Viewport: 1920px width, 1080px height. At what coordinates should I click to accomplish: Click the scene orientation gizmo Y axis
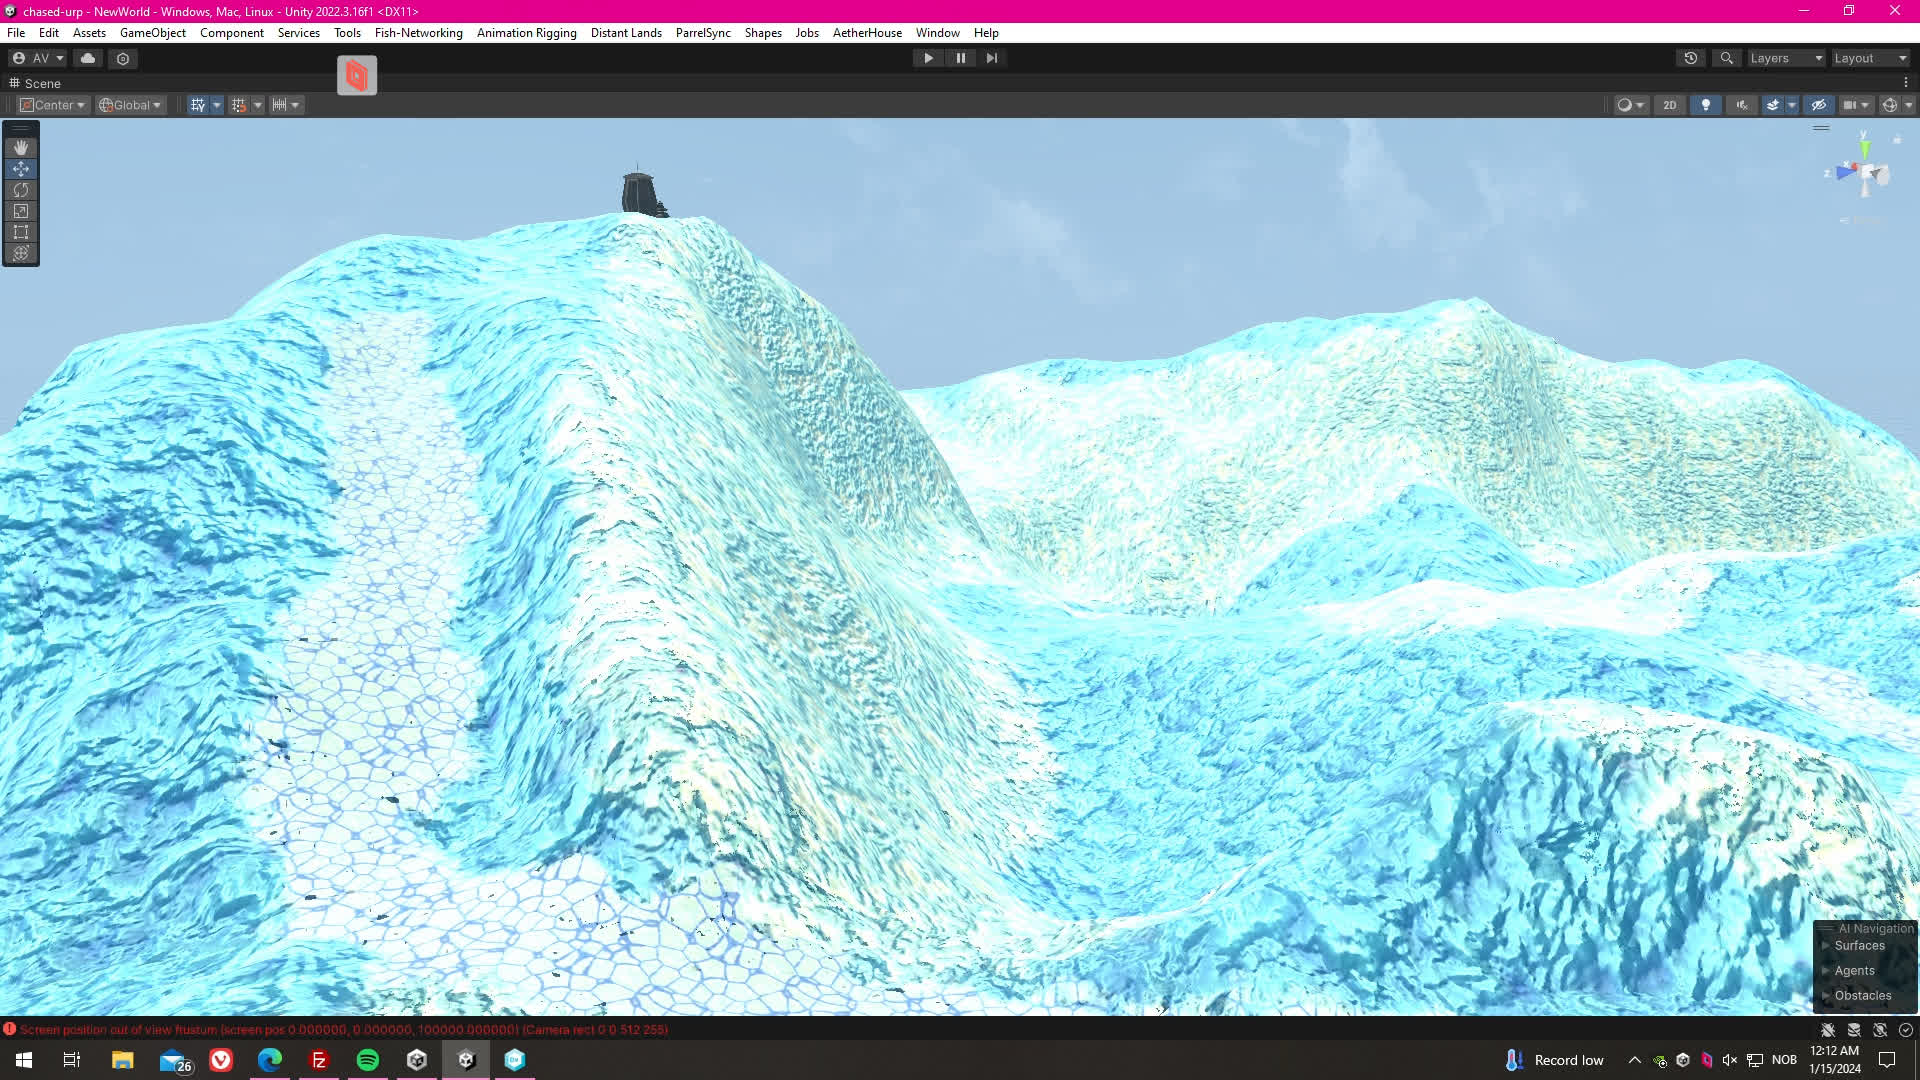[1864, 148]
